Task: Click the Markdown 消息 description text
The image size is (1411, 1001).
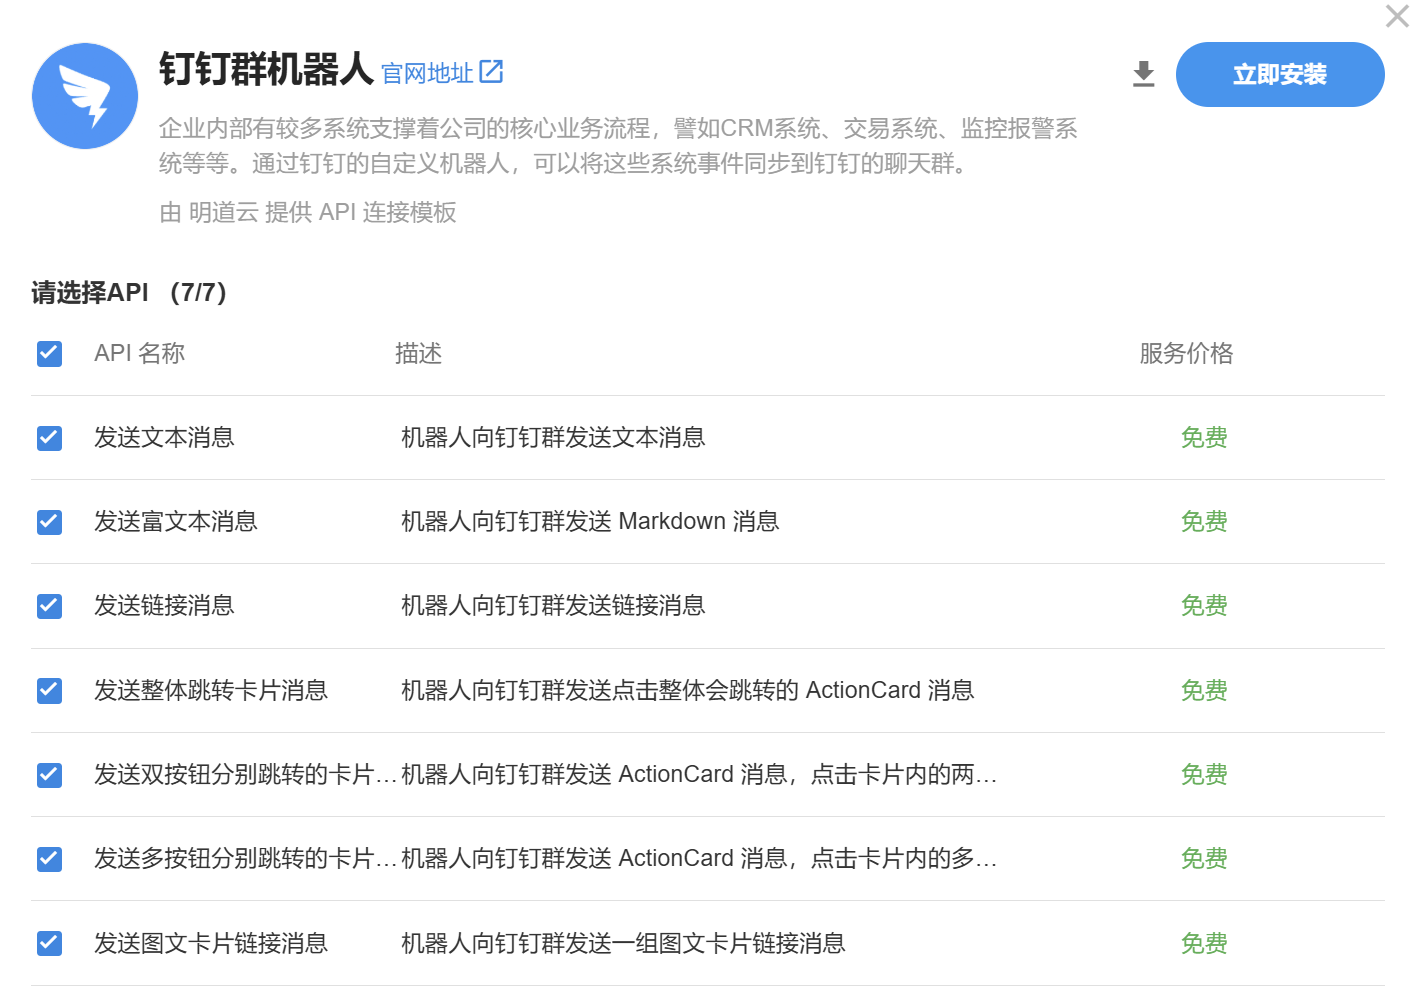Action: [x=590, y=522]
